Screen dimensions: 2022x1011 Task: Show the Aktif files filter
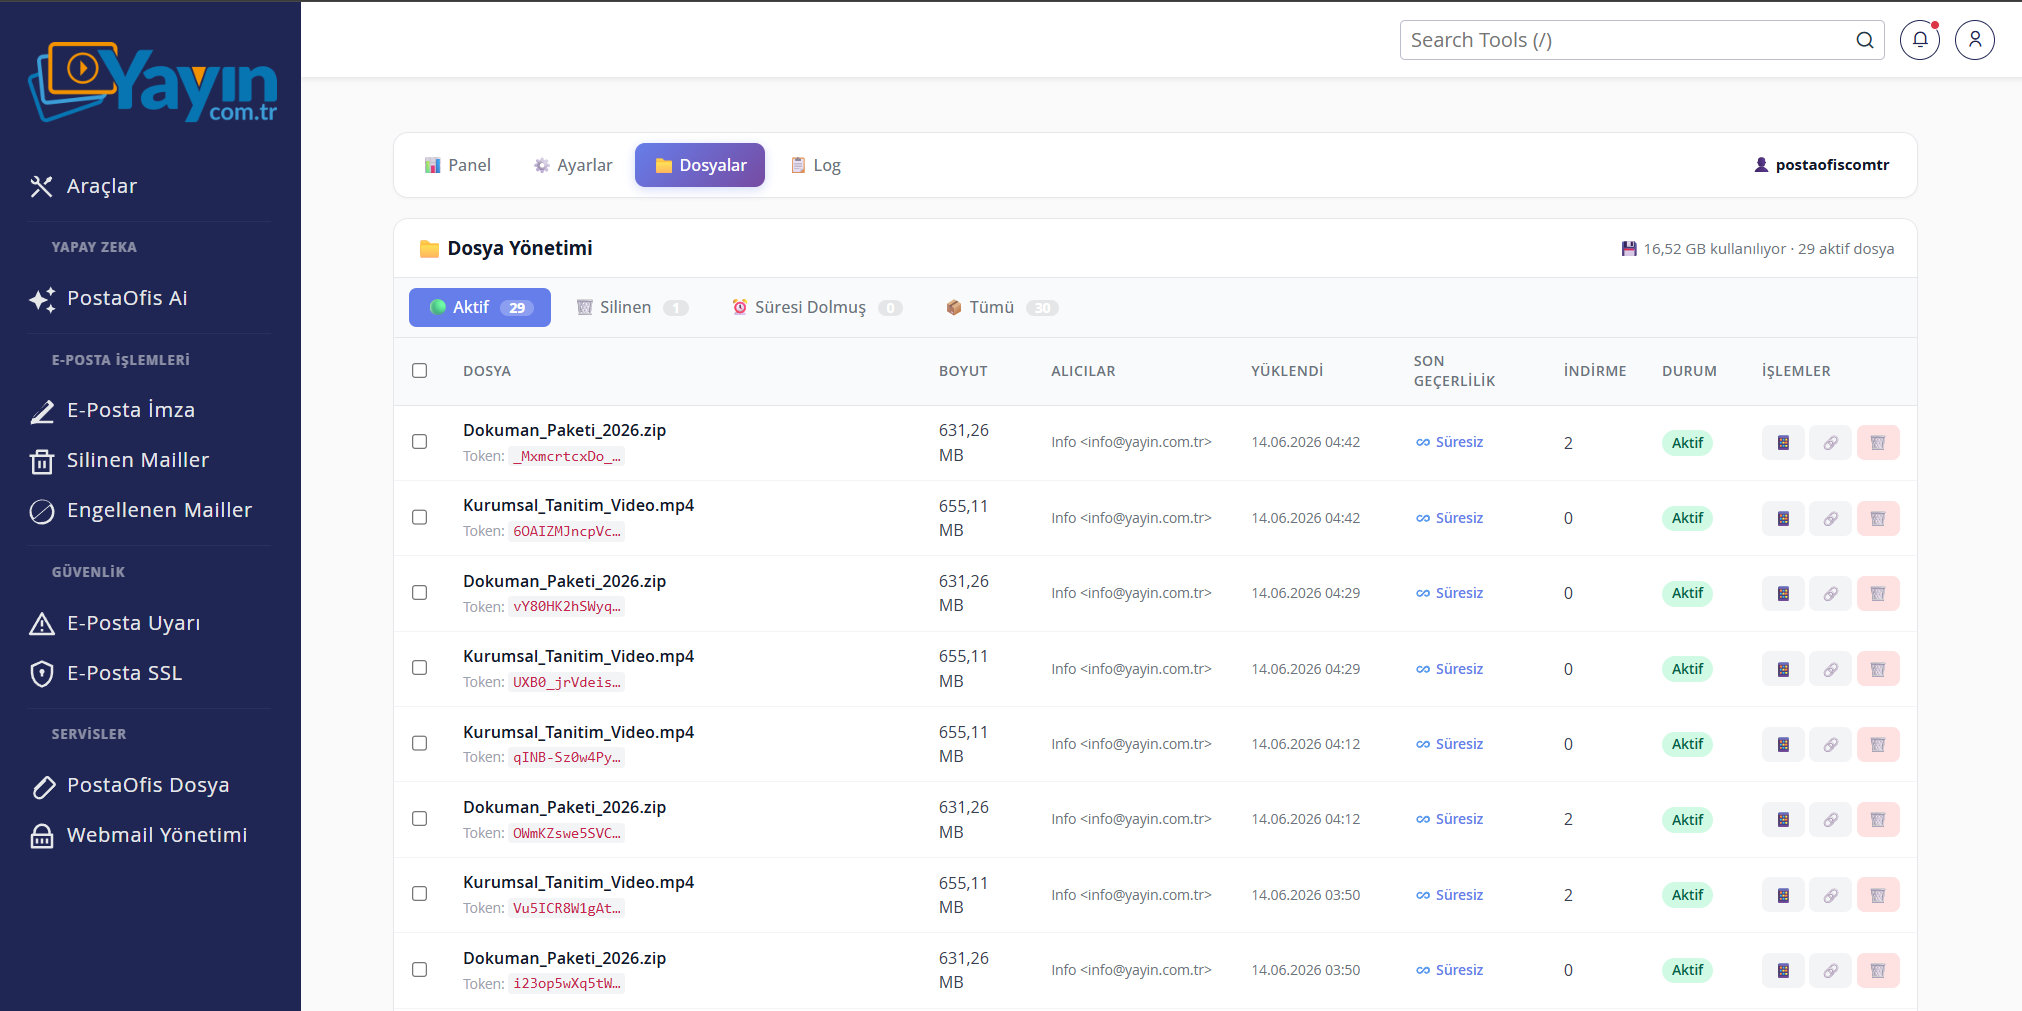(480, 307)
